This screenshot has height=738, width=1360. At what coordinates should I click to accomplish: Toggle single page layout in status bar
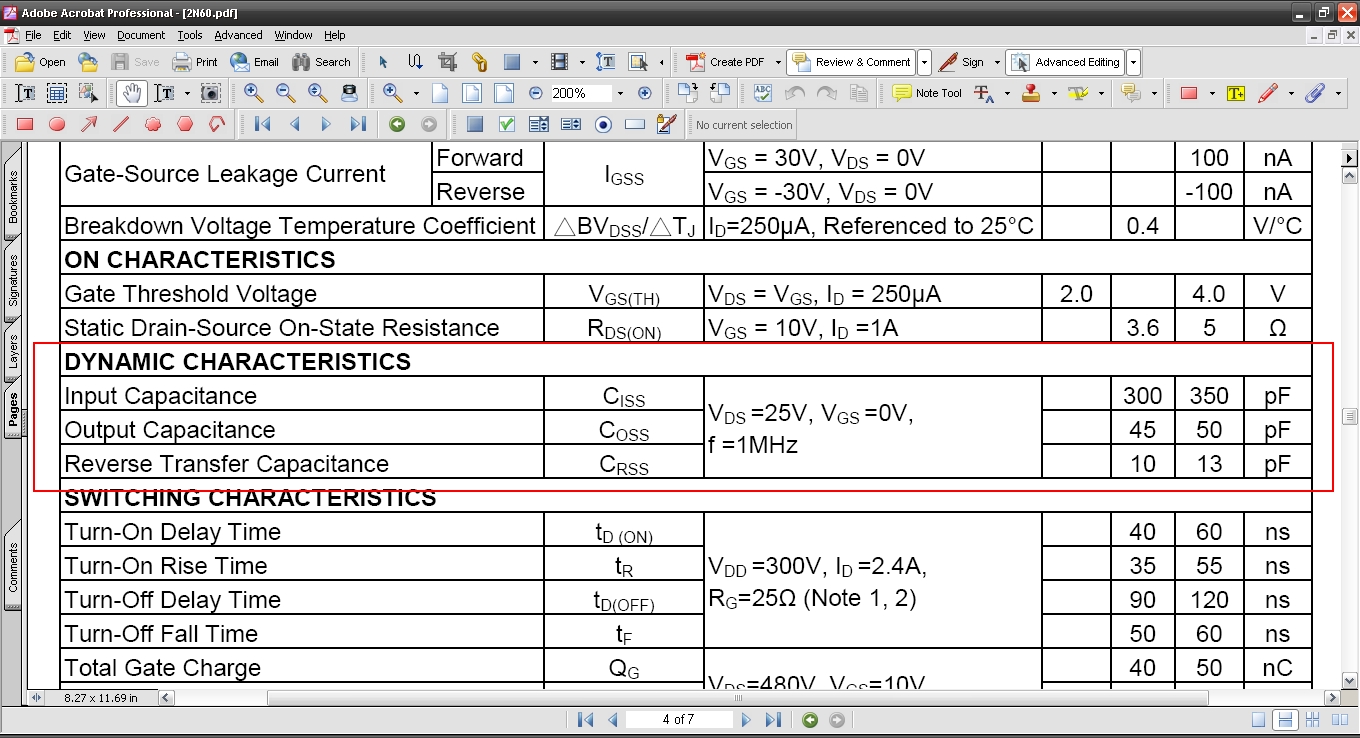coord(1258,720)
